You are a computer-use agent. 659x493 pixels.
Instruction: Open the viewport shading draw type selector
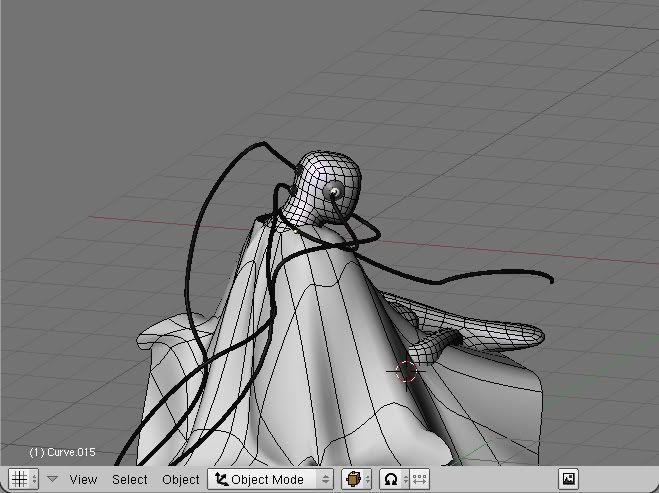click(356, 479)
